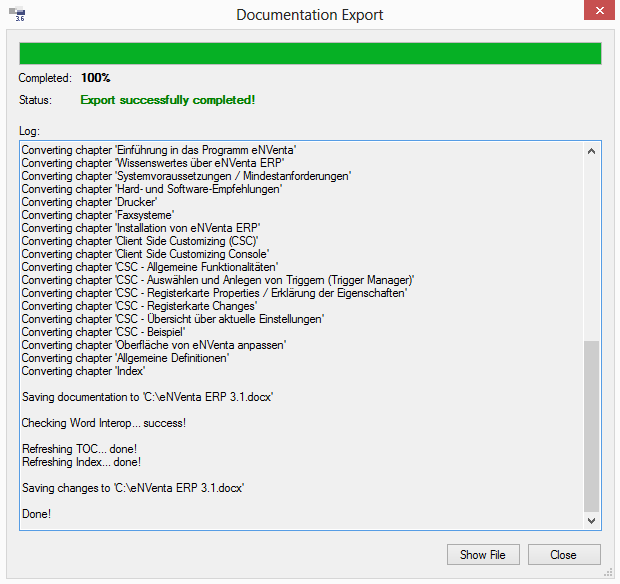Select 'Refreshing TOC... done!' log line
This screenshot has width=620, height=584.
79,450
